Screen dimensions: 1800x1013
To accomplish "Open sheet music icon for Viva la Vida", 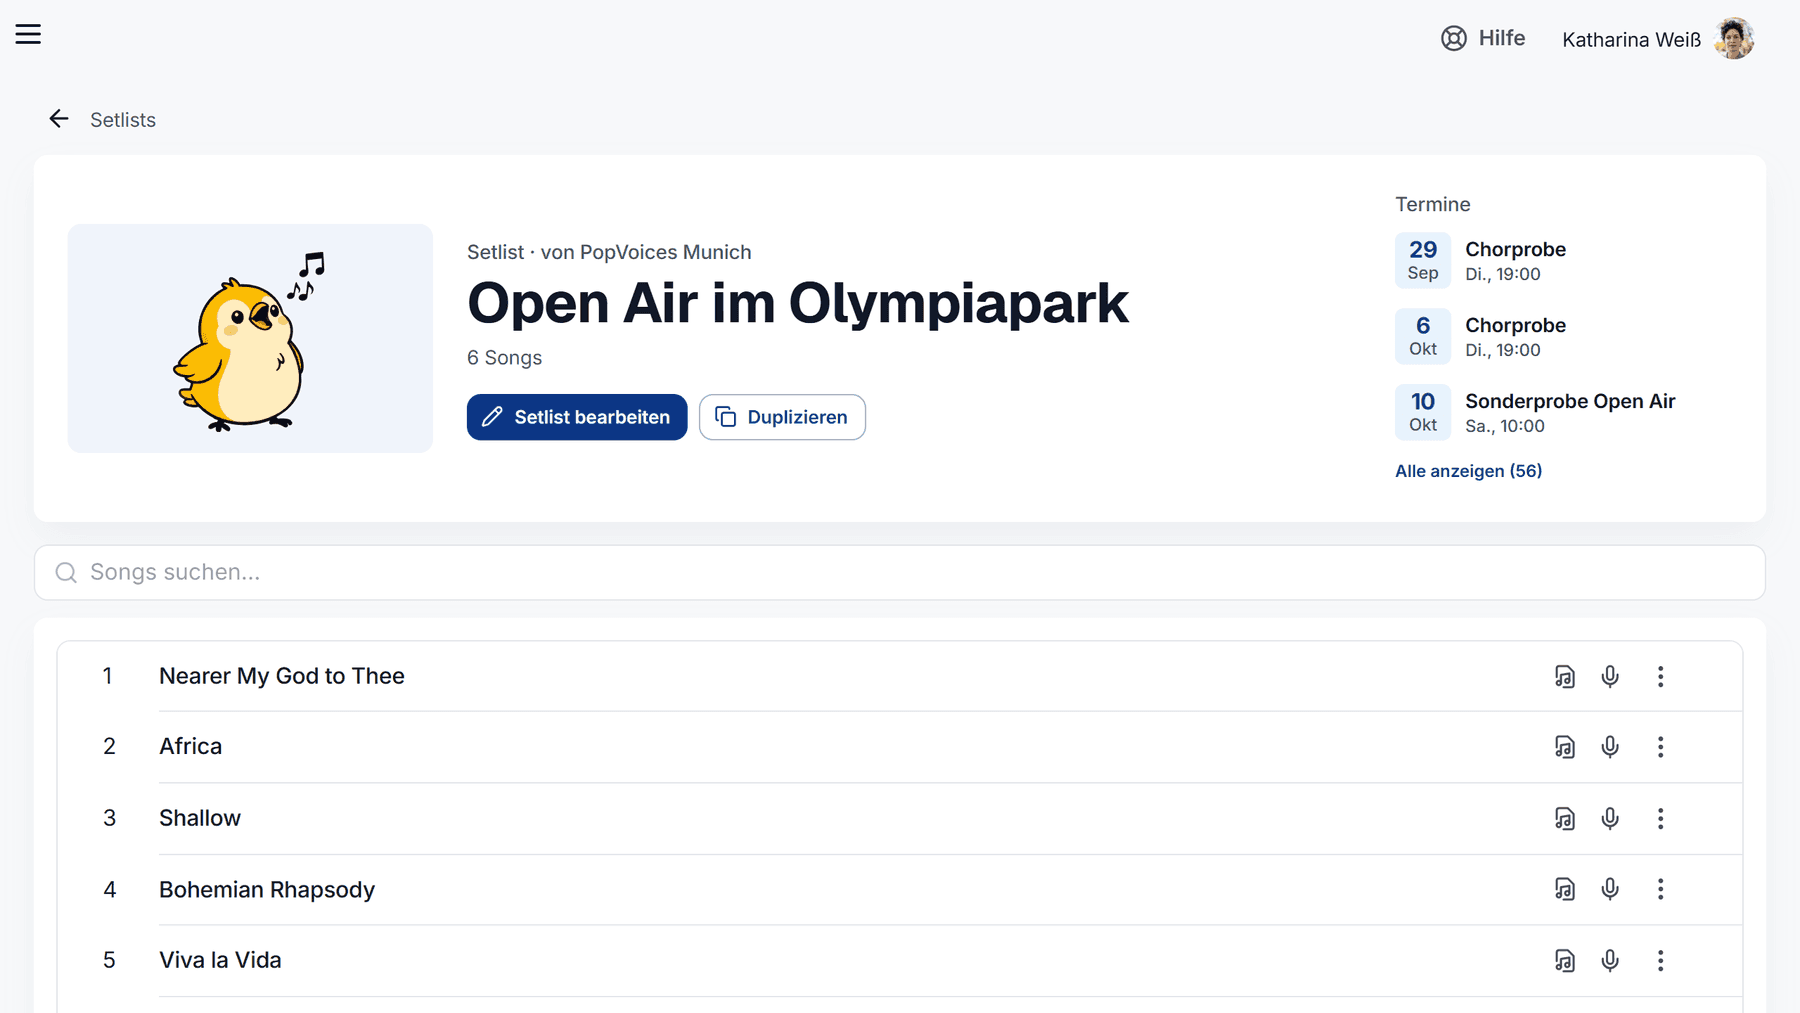I will (1565, 961).
